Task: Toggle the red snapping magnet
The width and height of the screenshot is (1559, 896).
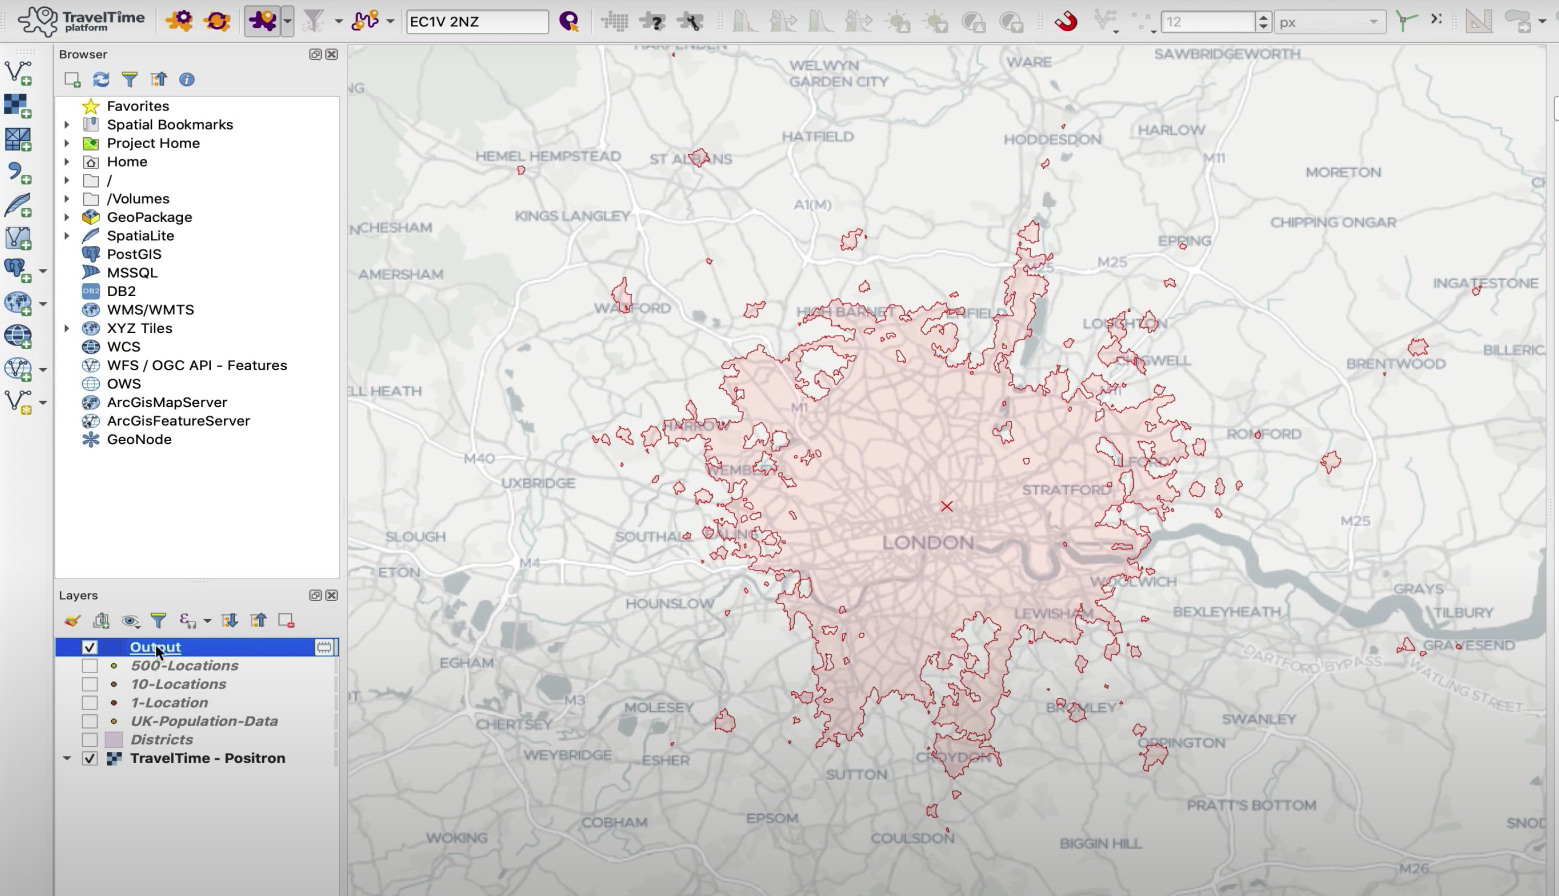Action: pos(1065,21)
